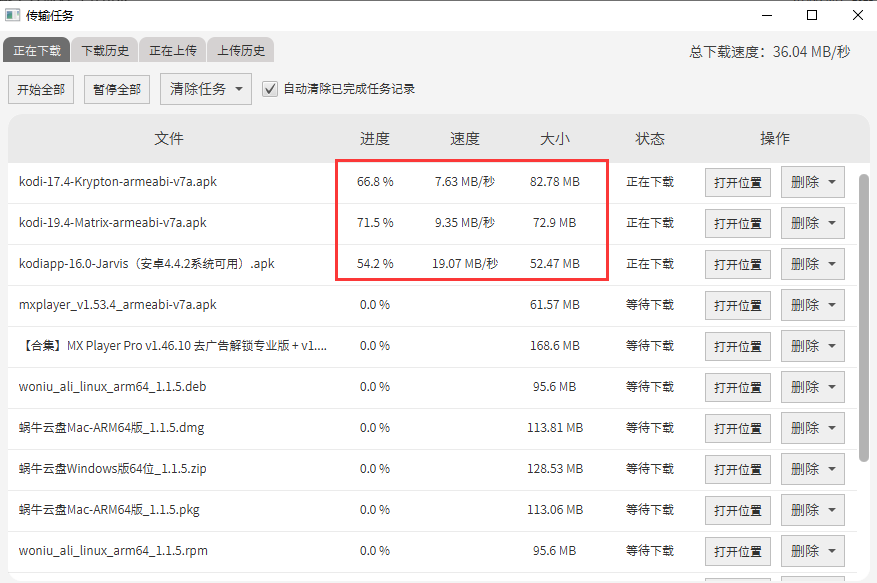877x583 pixels.
Task: Open the 上传历史 tab
Action: click(x=241, y=50)
